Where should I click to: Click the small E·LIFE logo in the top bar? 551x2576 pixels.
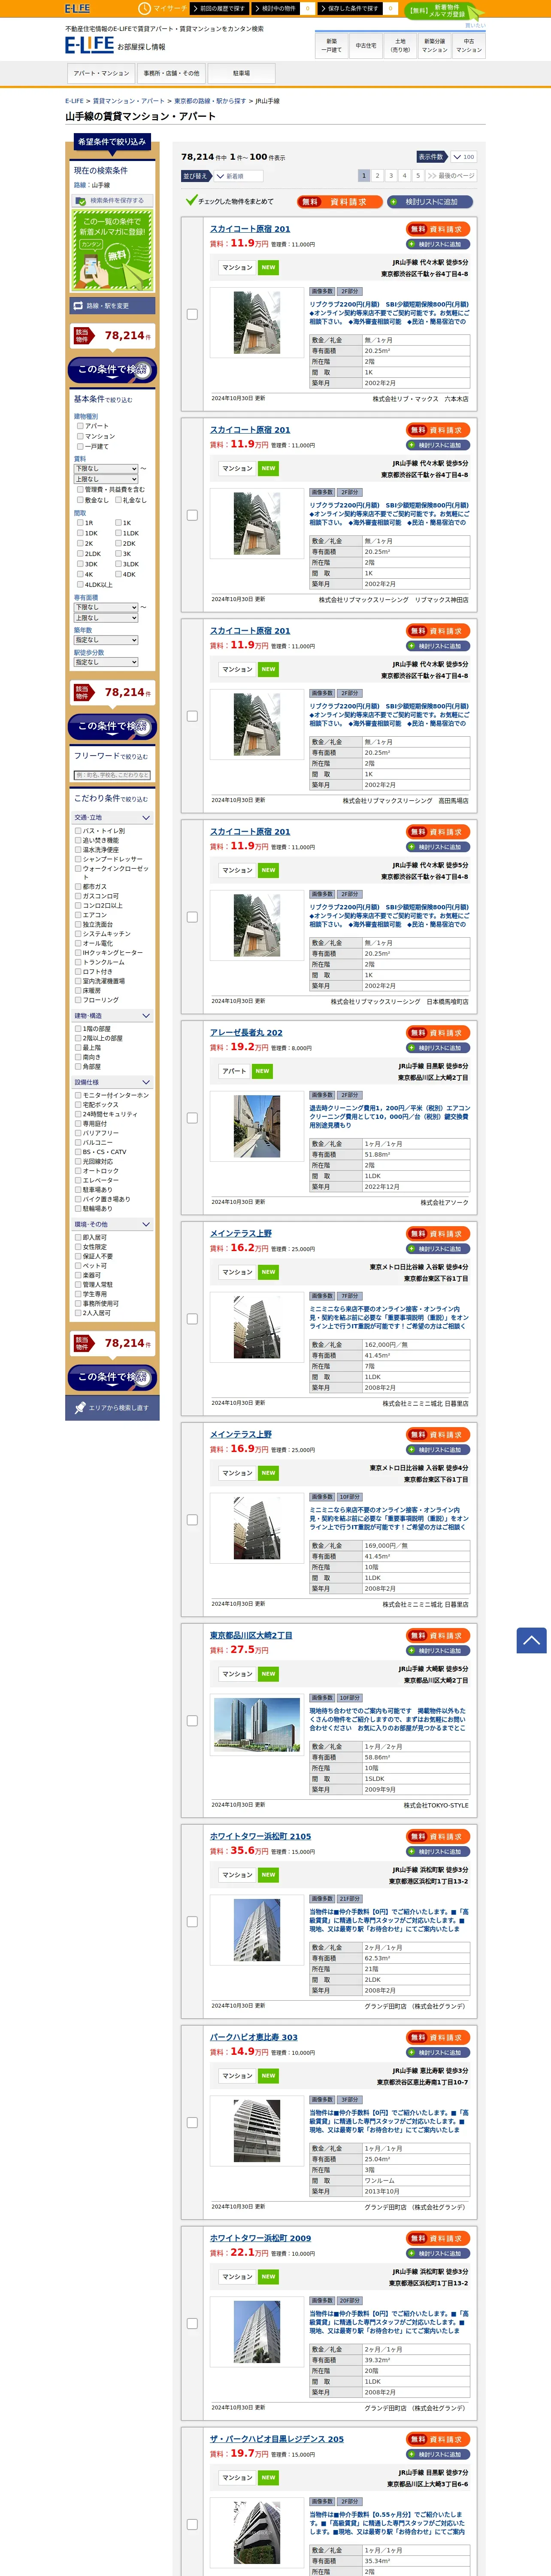pyautogui.click(x=77, y=8)
